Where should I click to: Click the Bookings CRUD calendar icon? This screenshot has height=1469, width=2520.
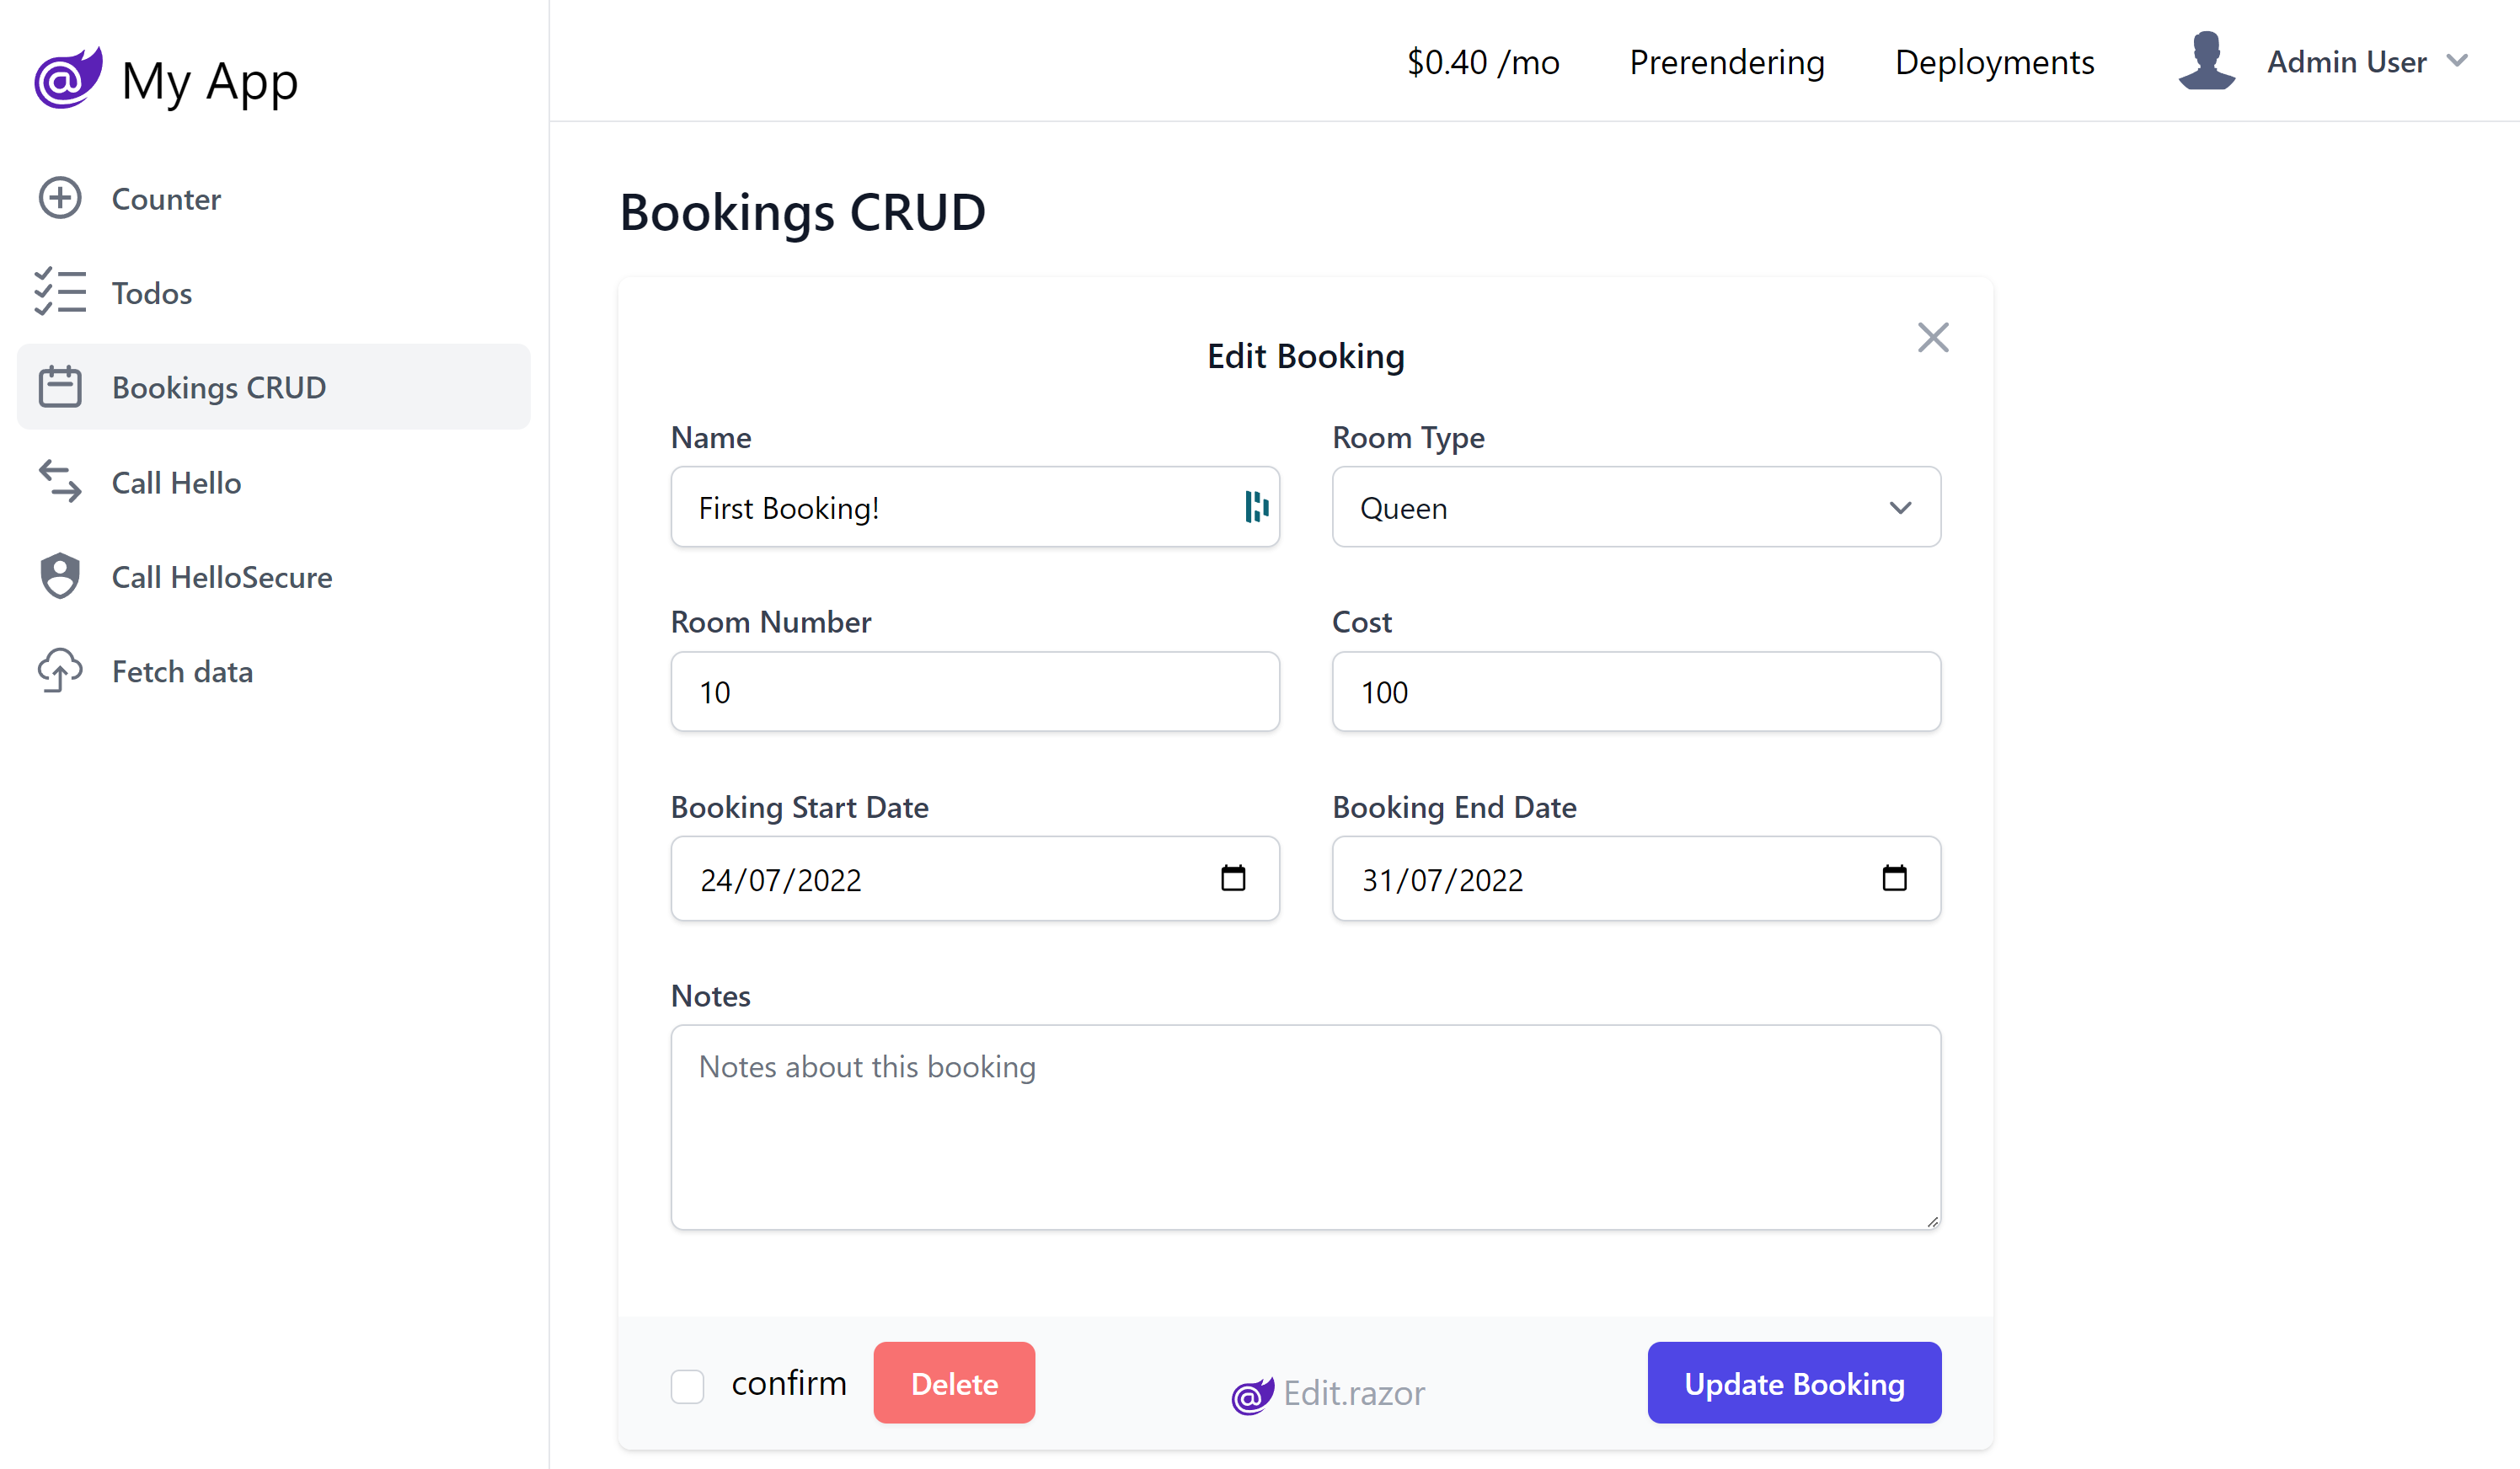[60, 387]
